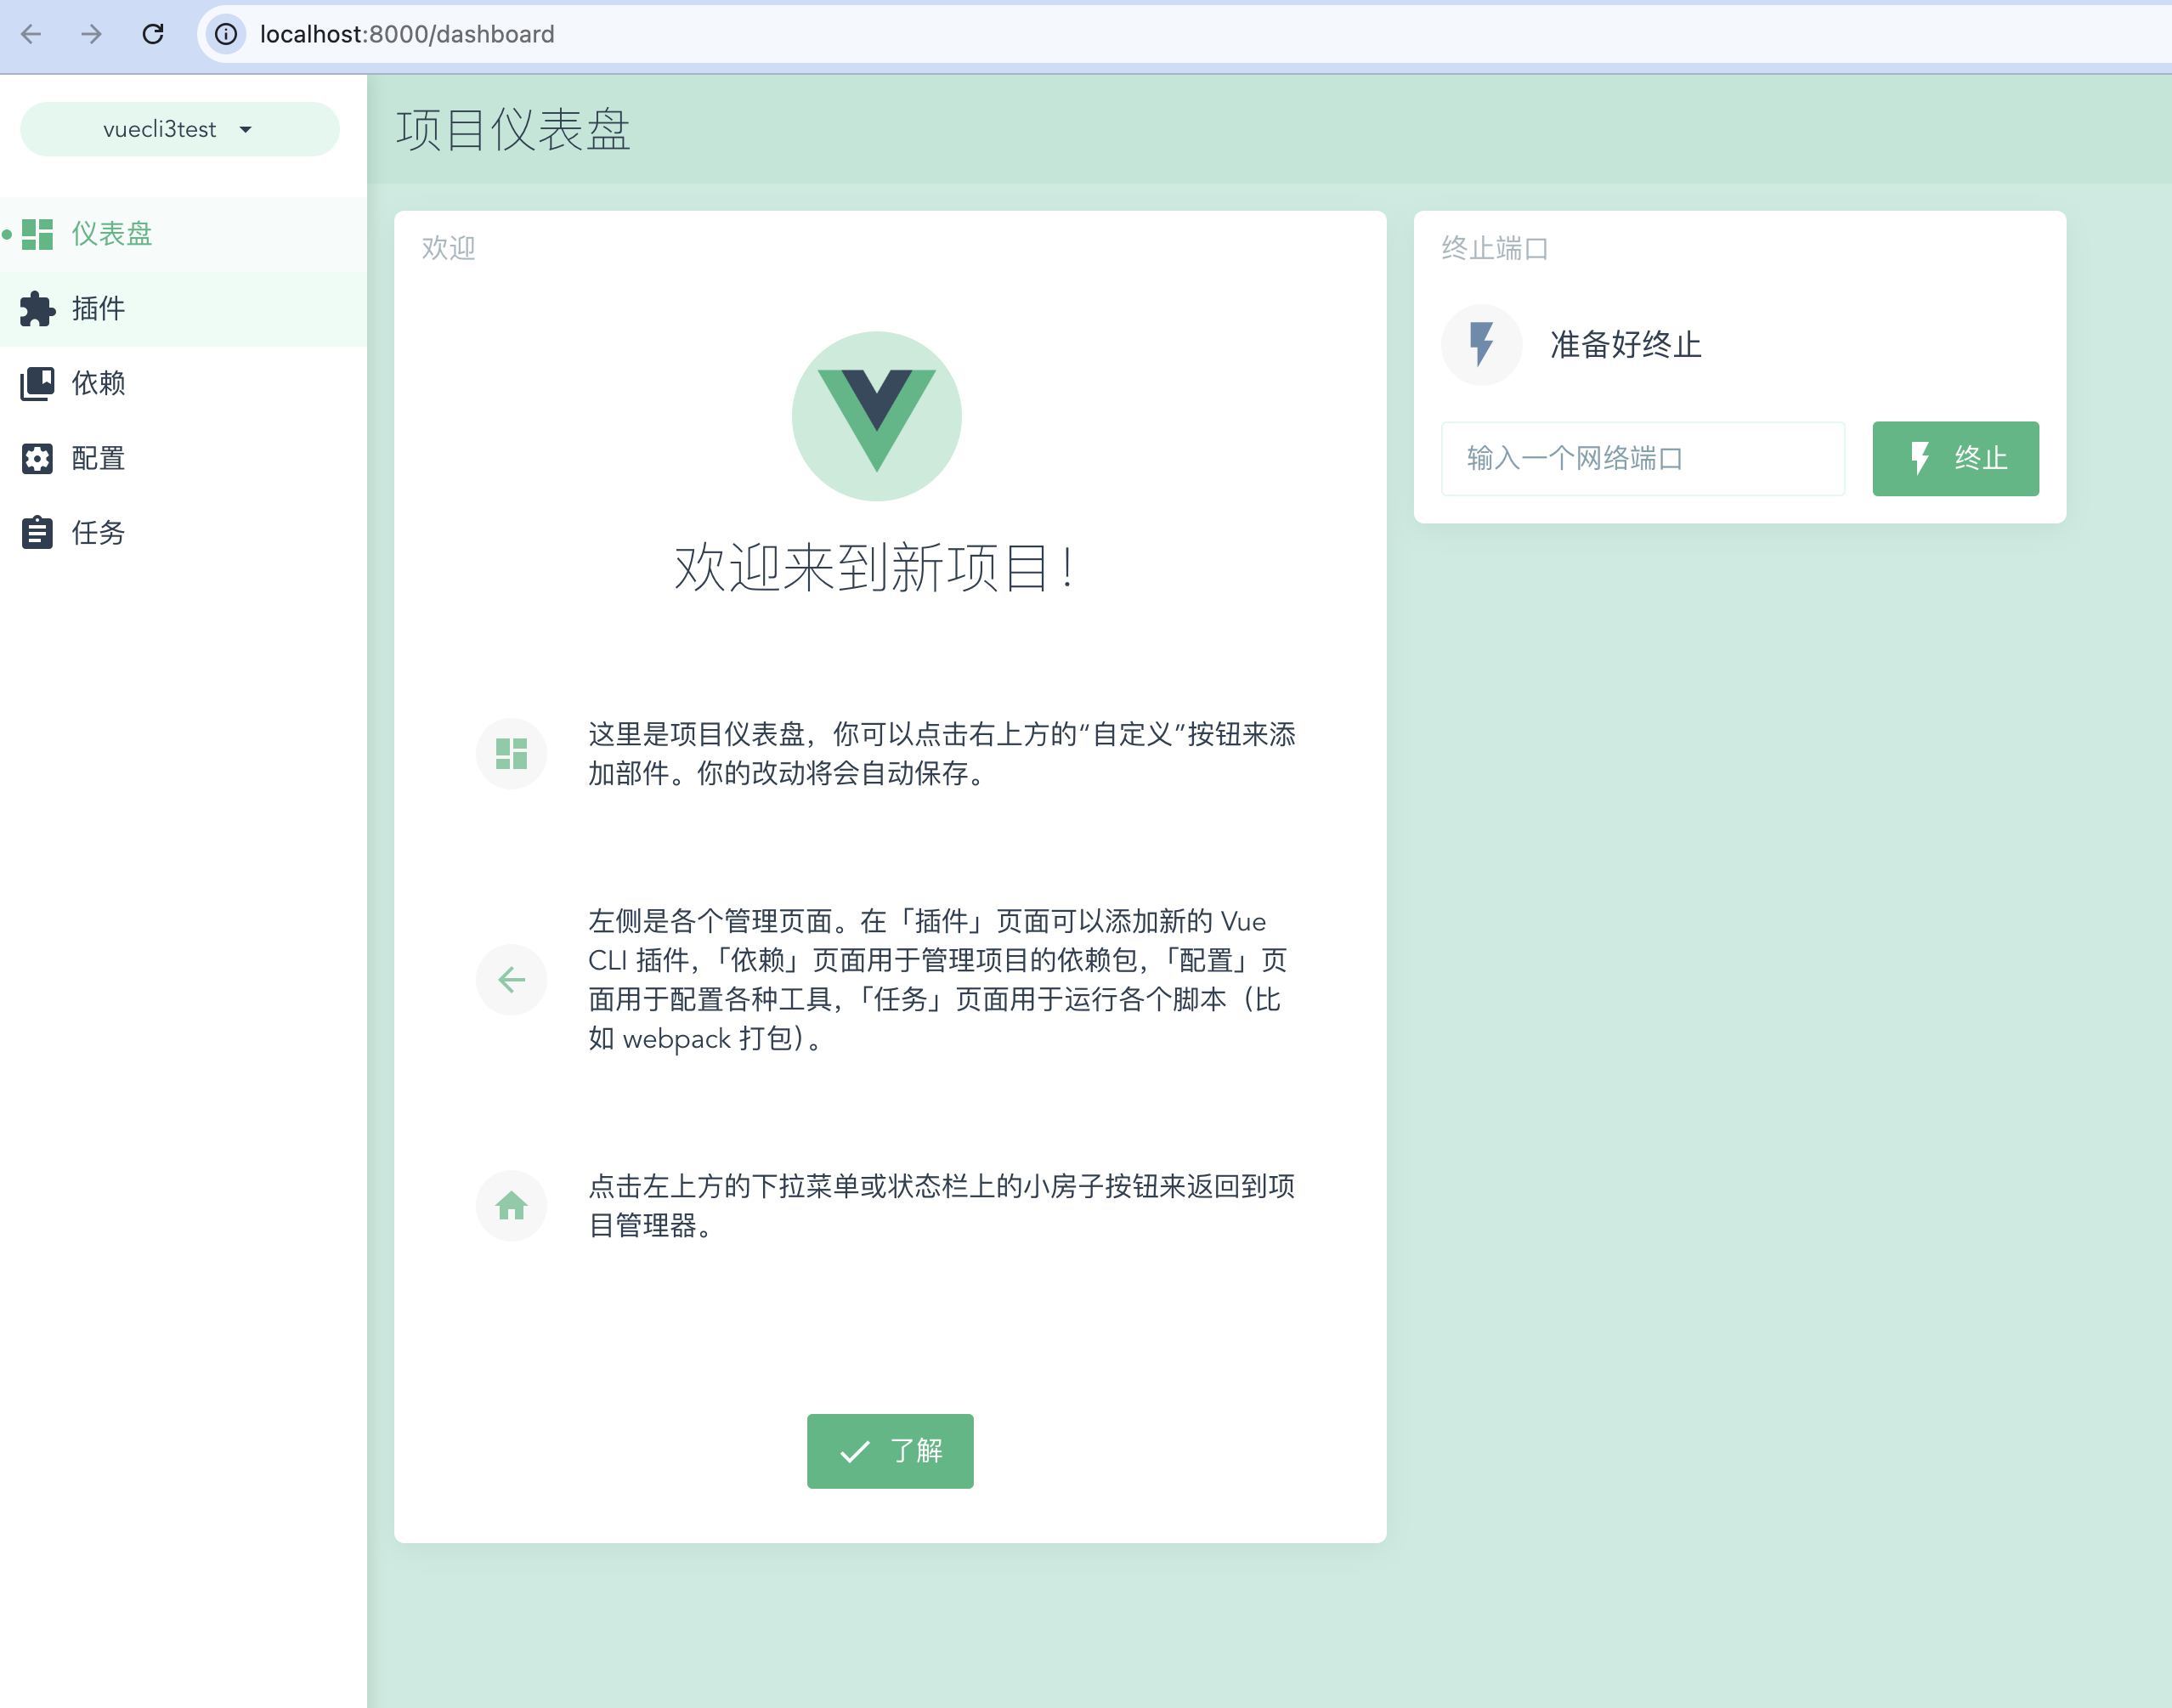Focus the network port input field
The width and height of the screenshot is (2172, 1708).
1642,458
